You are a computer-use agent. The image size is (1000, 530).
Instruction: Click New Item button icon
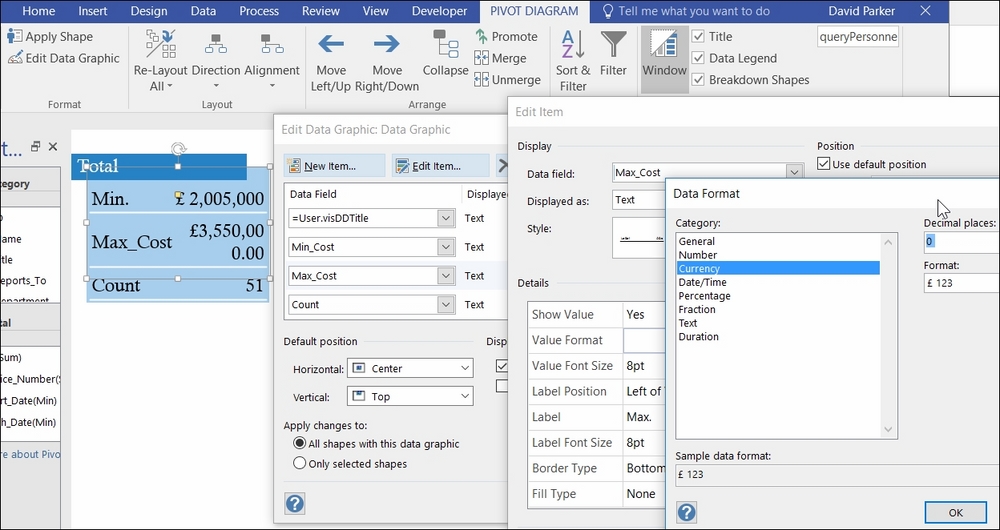294,166
